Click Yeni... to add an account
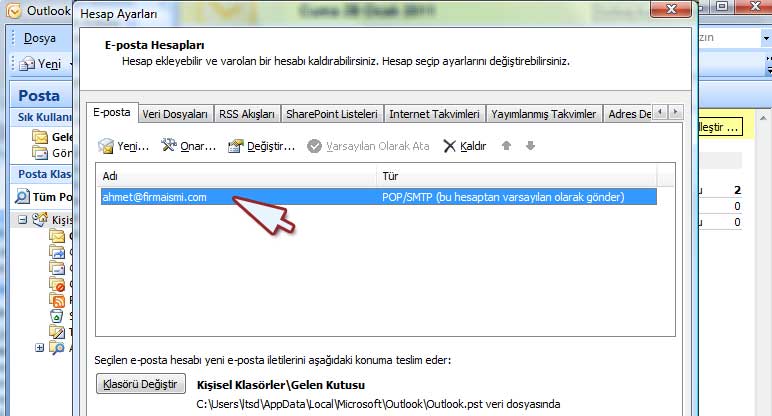The height and width of the screenshot is (416, 772). [133, 146]
